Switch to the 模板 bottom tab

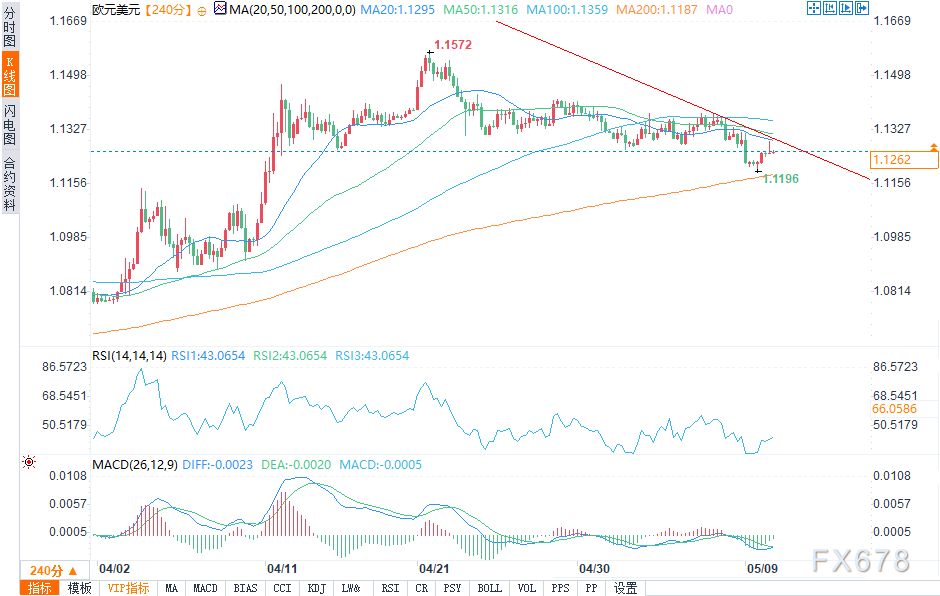(x=79, y=588)
